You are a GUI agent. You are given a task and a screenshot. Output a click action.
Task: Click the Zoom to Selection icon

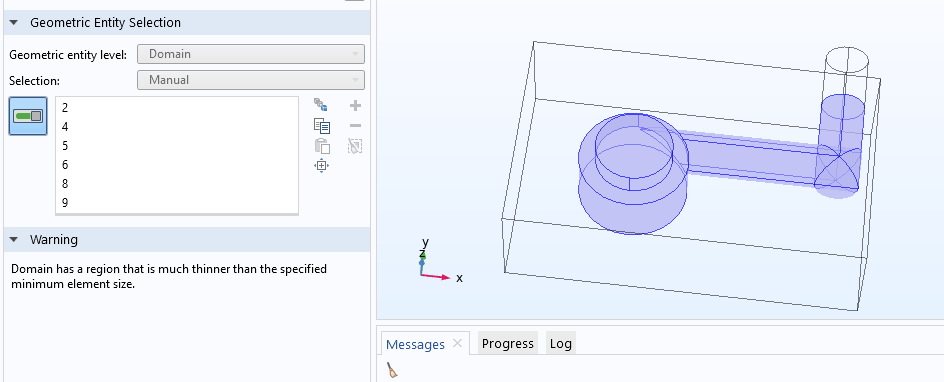321,165
